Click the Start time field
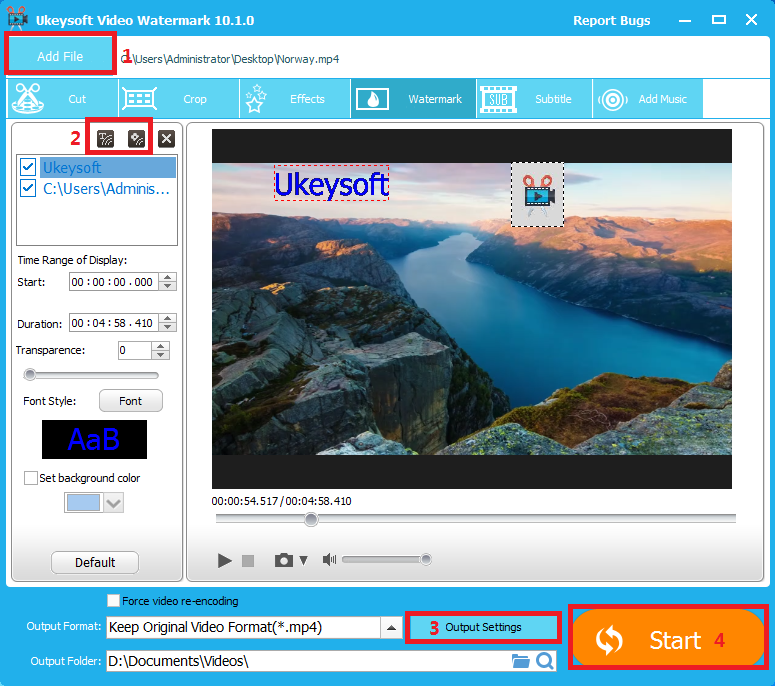Viewport: 775px width, 686px height. coord(114,282)
